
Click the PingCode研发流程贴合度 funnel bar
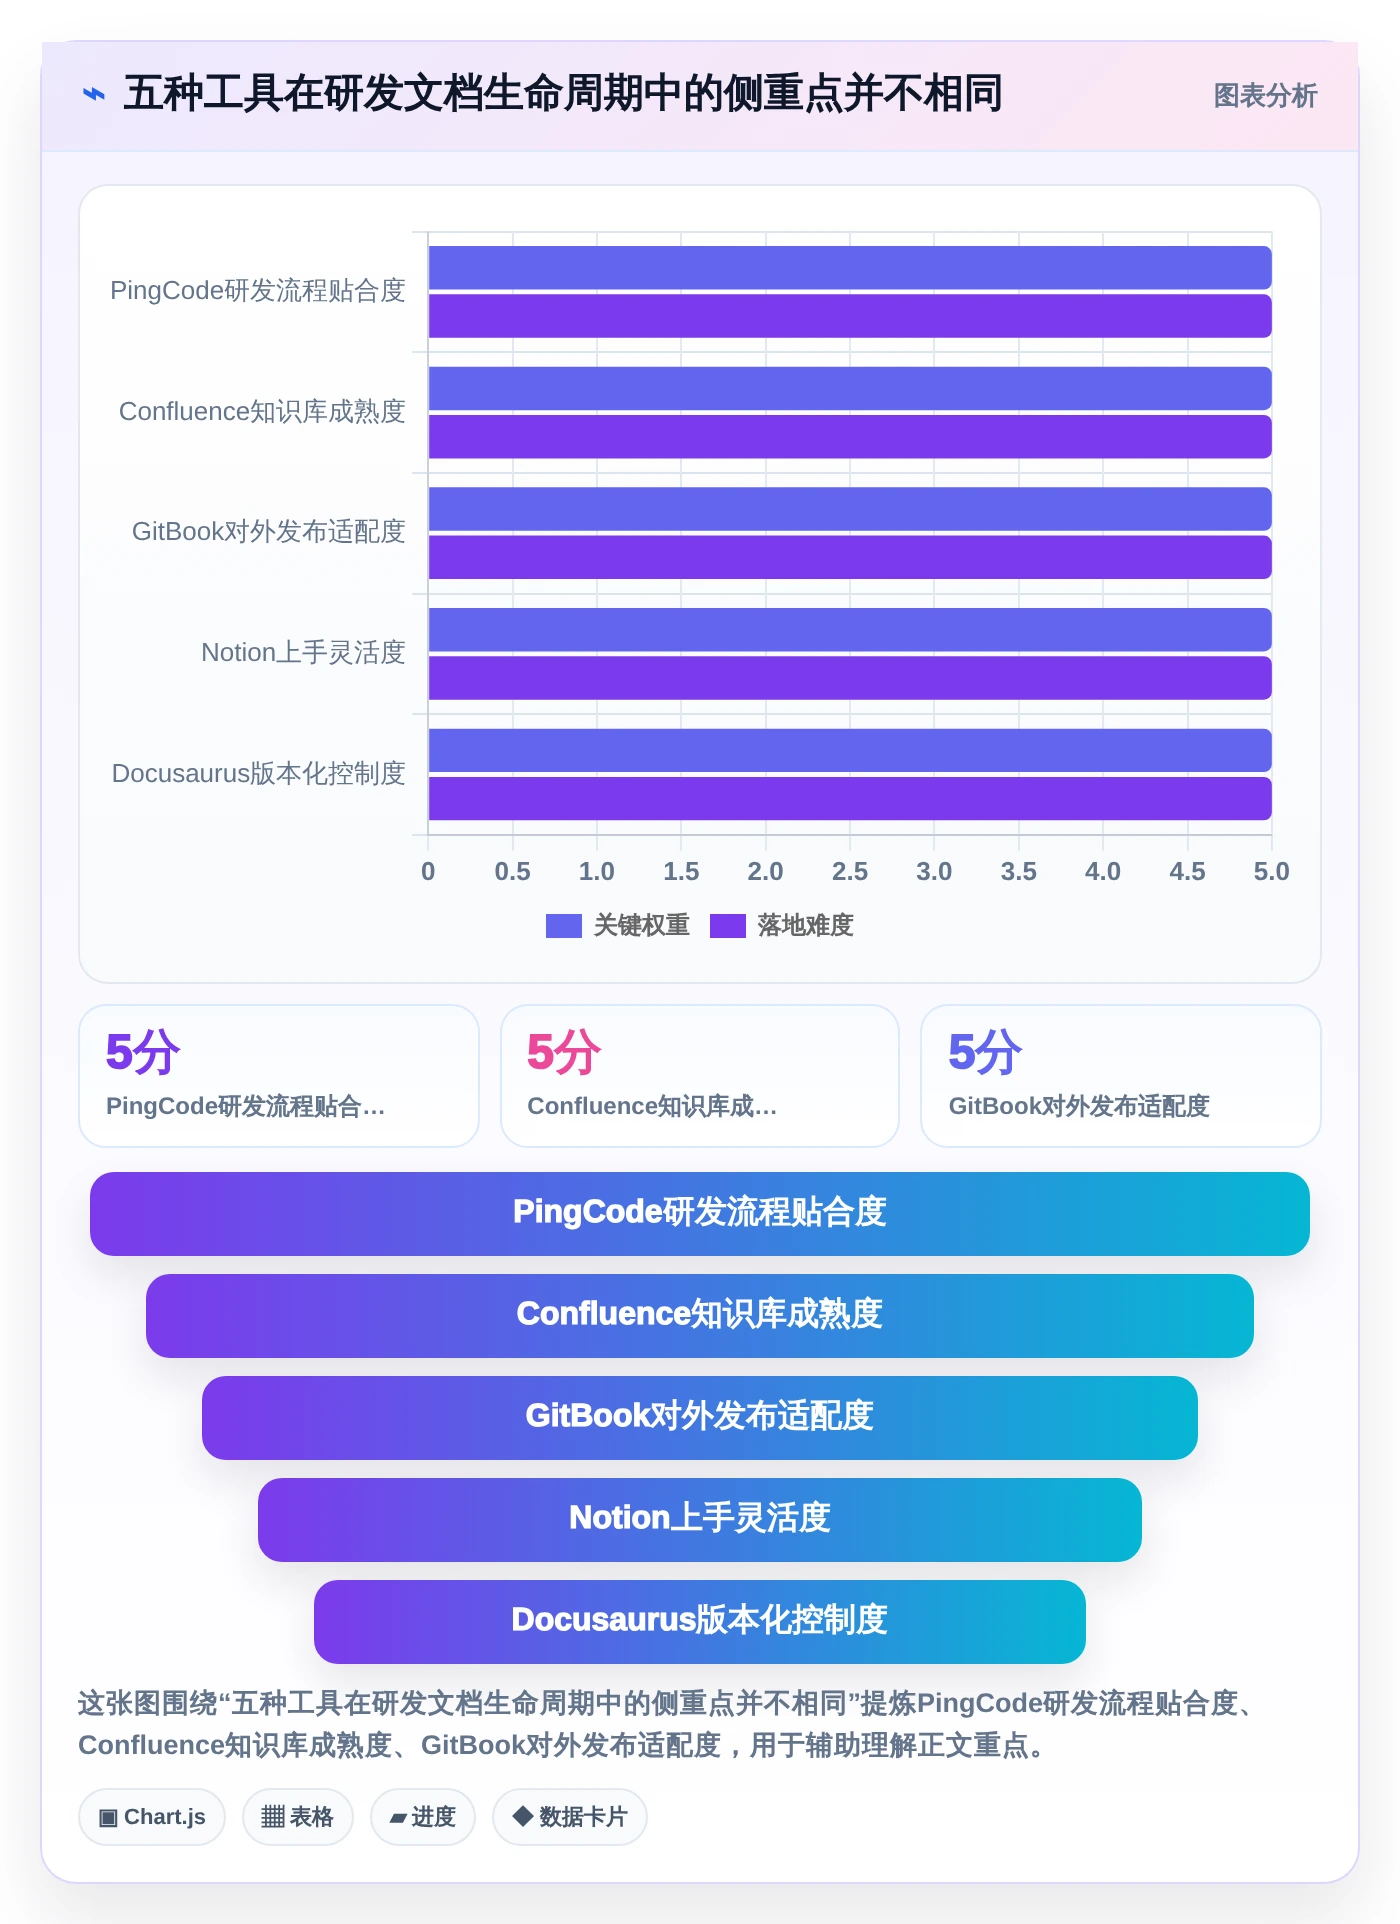click(x=700, y=1214)
